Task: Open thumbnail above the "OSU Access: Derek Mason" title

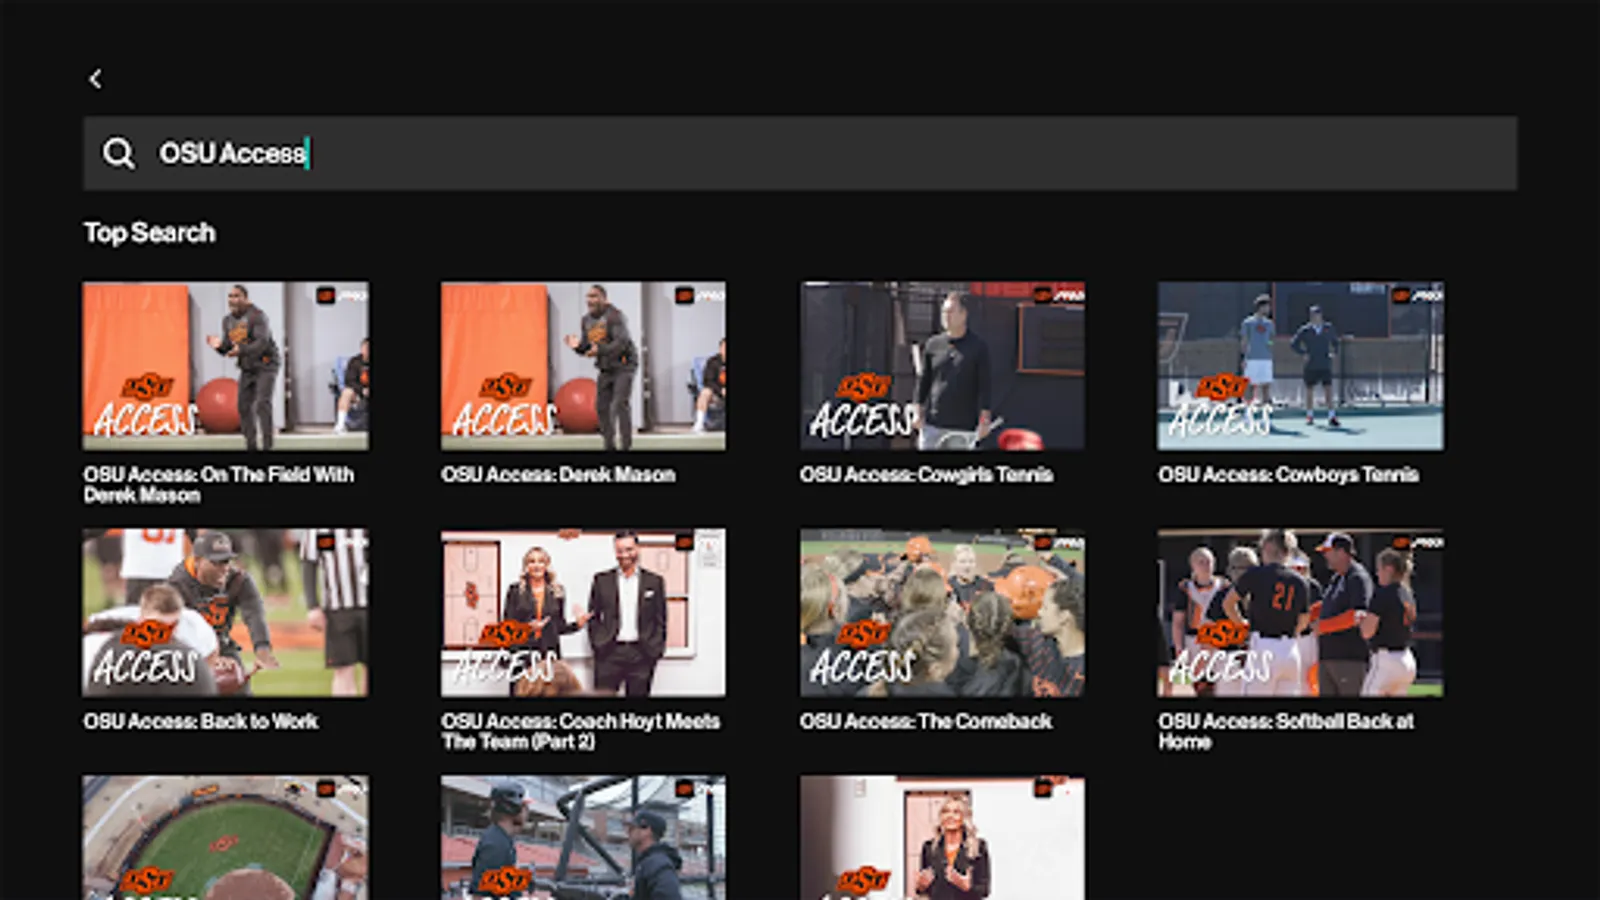Action: pyautogui.click(x=584, y=366)
